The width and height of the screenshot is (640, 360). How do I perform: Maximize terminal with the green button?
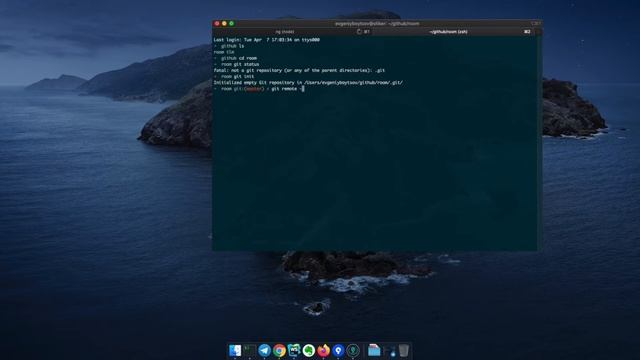(x=232, y=24)
